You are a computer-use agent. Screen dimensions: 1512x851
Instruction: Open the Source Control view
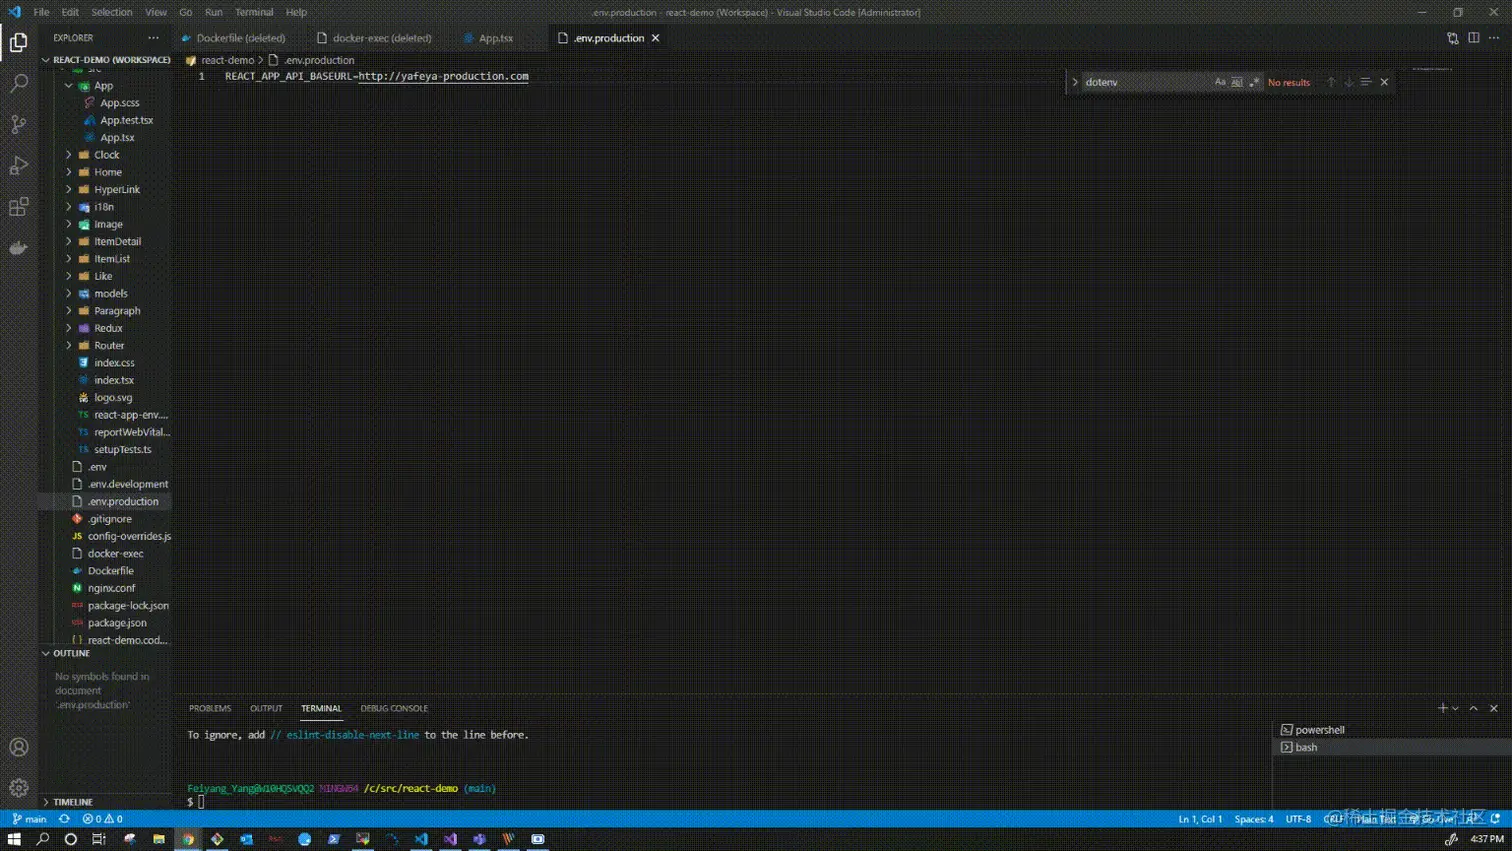18,124
